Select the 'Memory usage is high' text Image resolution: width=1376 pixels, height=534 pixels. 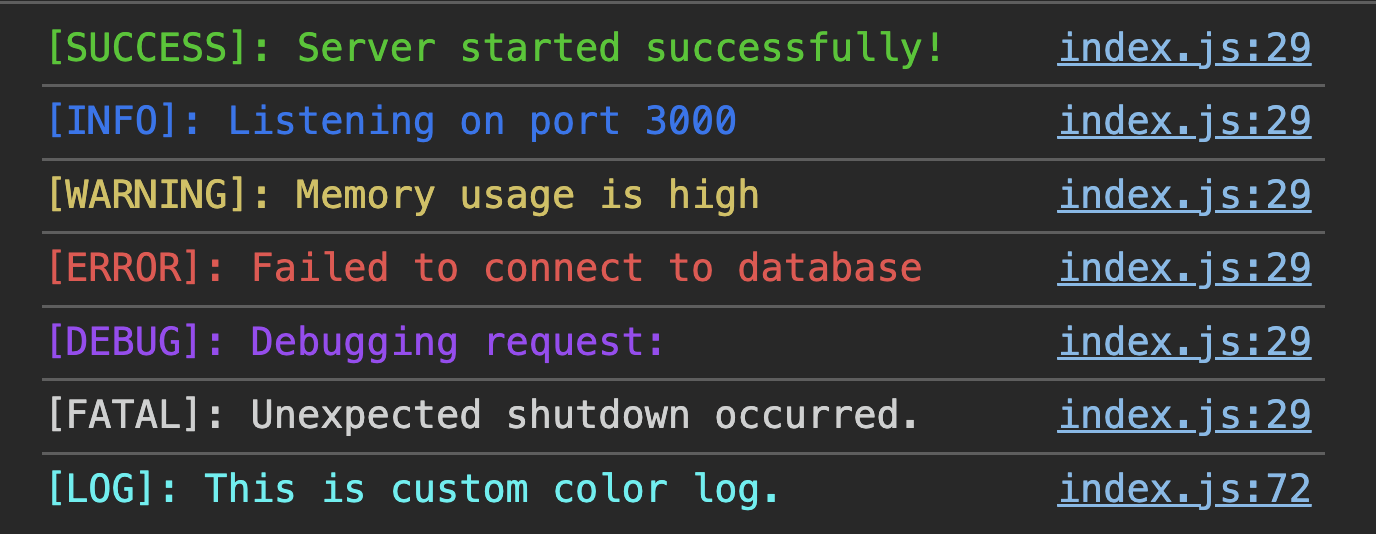(527, 195)
